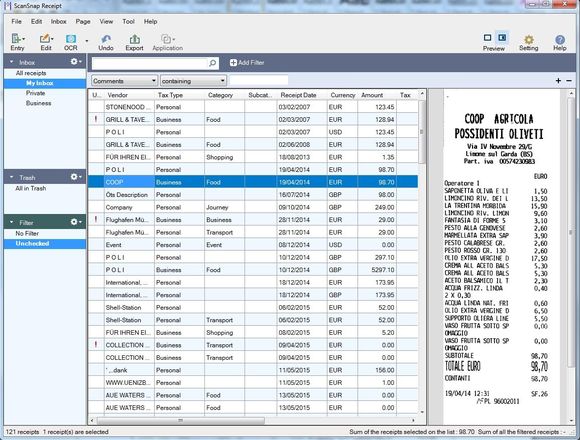Remove the filter condition with minus button
The height and width of the screenshot is (440, 580).
[569, 80]
